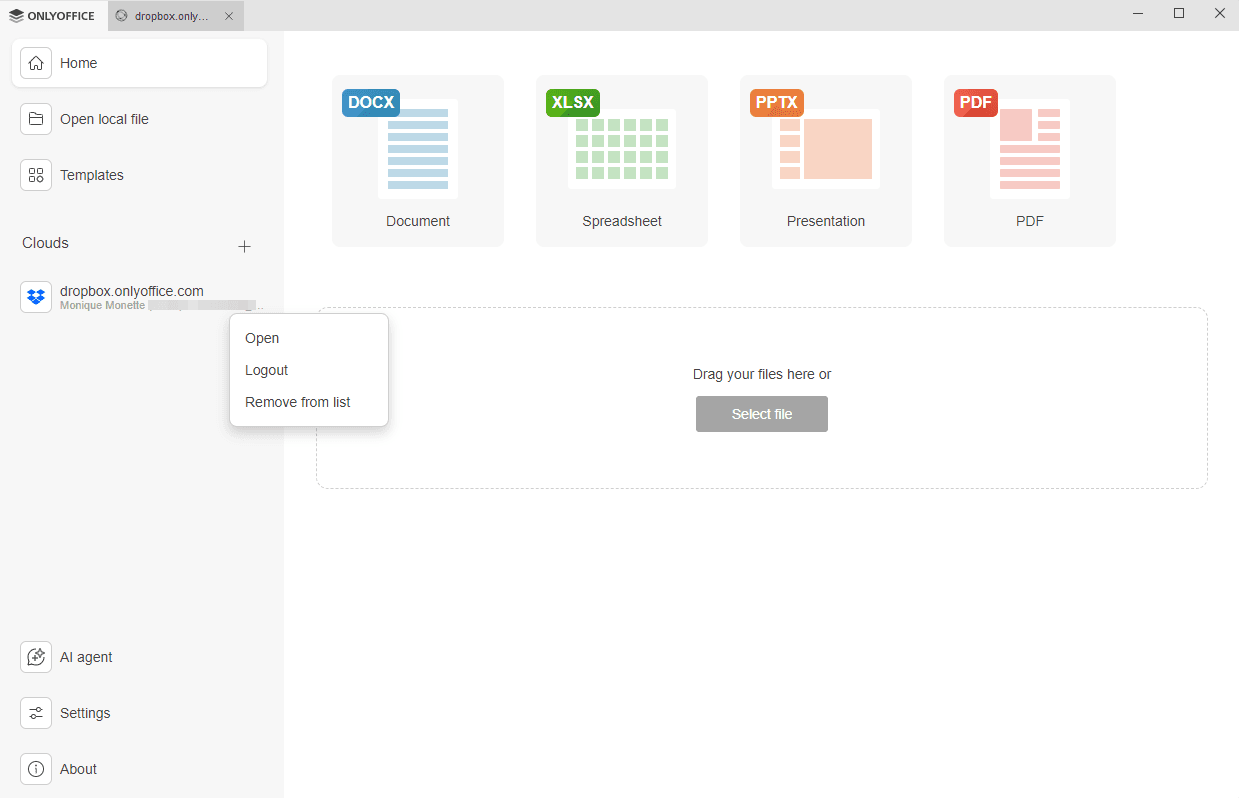Create a new XLSX Spreadsheet
1239x798 pixels.
tap(622, 160)
